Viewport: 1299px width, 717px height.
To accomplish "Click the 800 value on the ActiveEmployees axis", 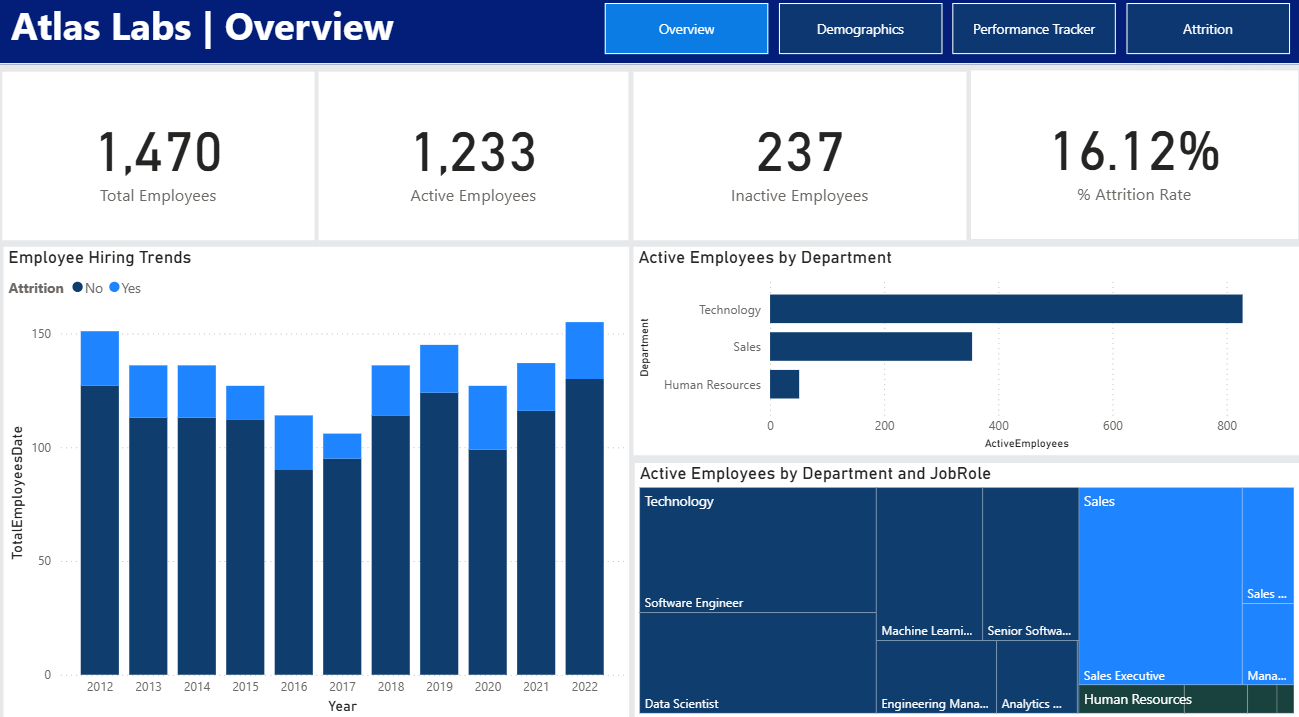I will tap(1228, 426).
